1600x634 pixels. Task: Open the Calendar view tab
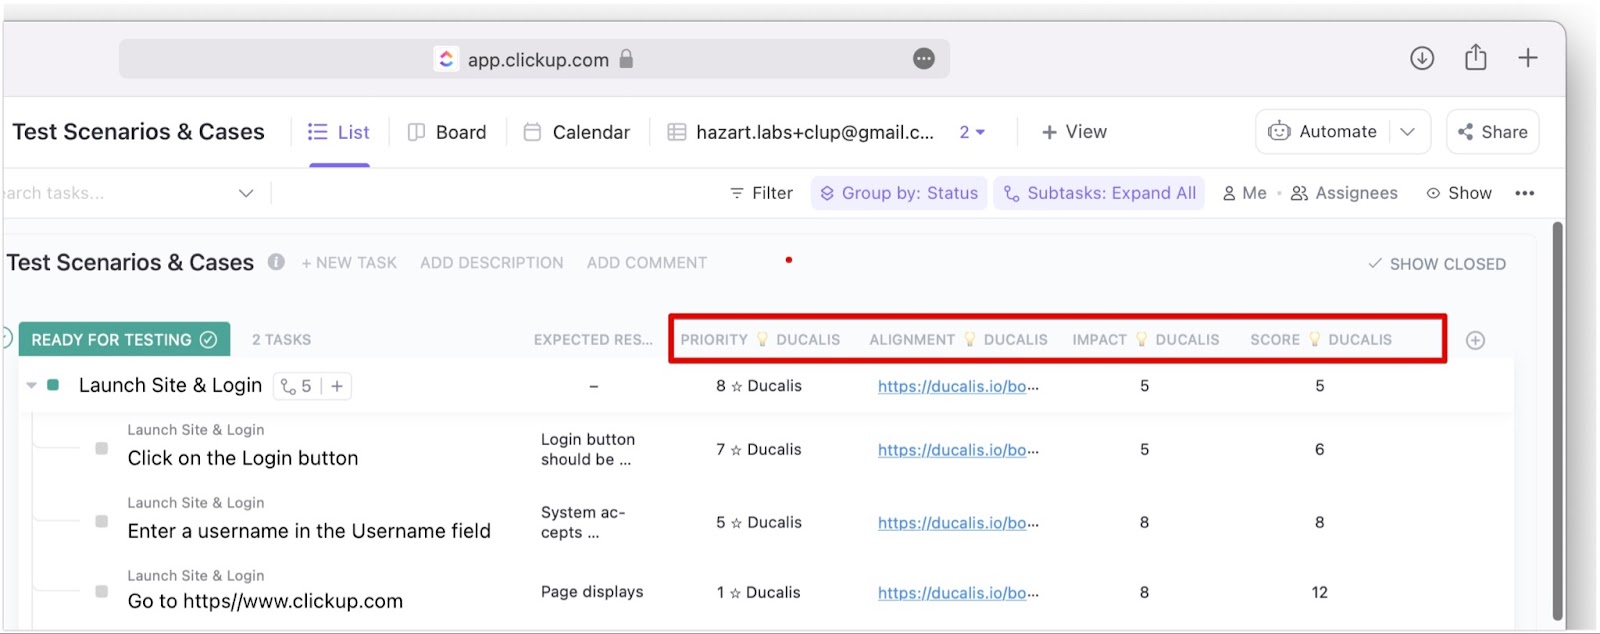[577, 132]
